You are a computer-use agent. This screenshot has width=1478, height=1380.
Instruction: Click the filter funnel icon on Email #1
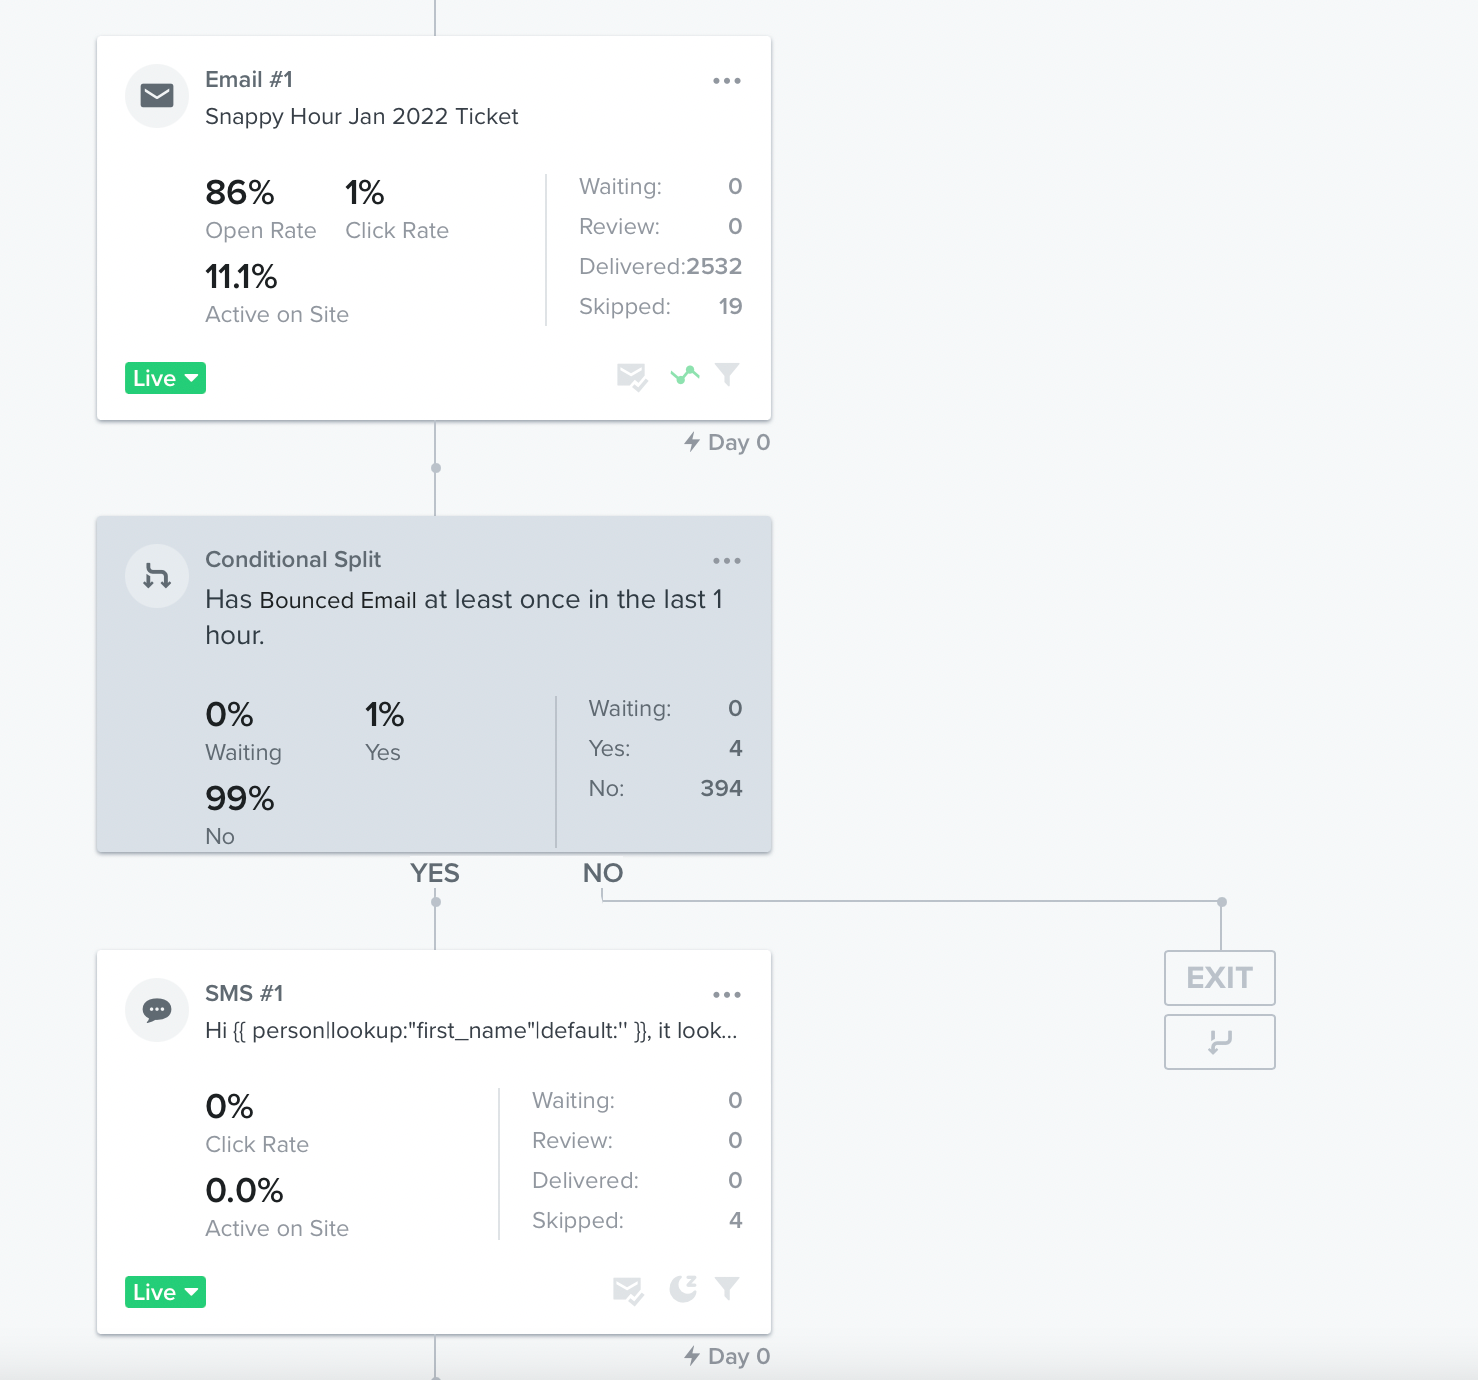(x=727, y=374)
